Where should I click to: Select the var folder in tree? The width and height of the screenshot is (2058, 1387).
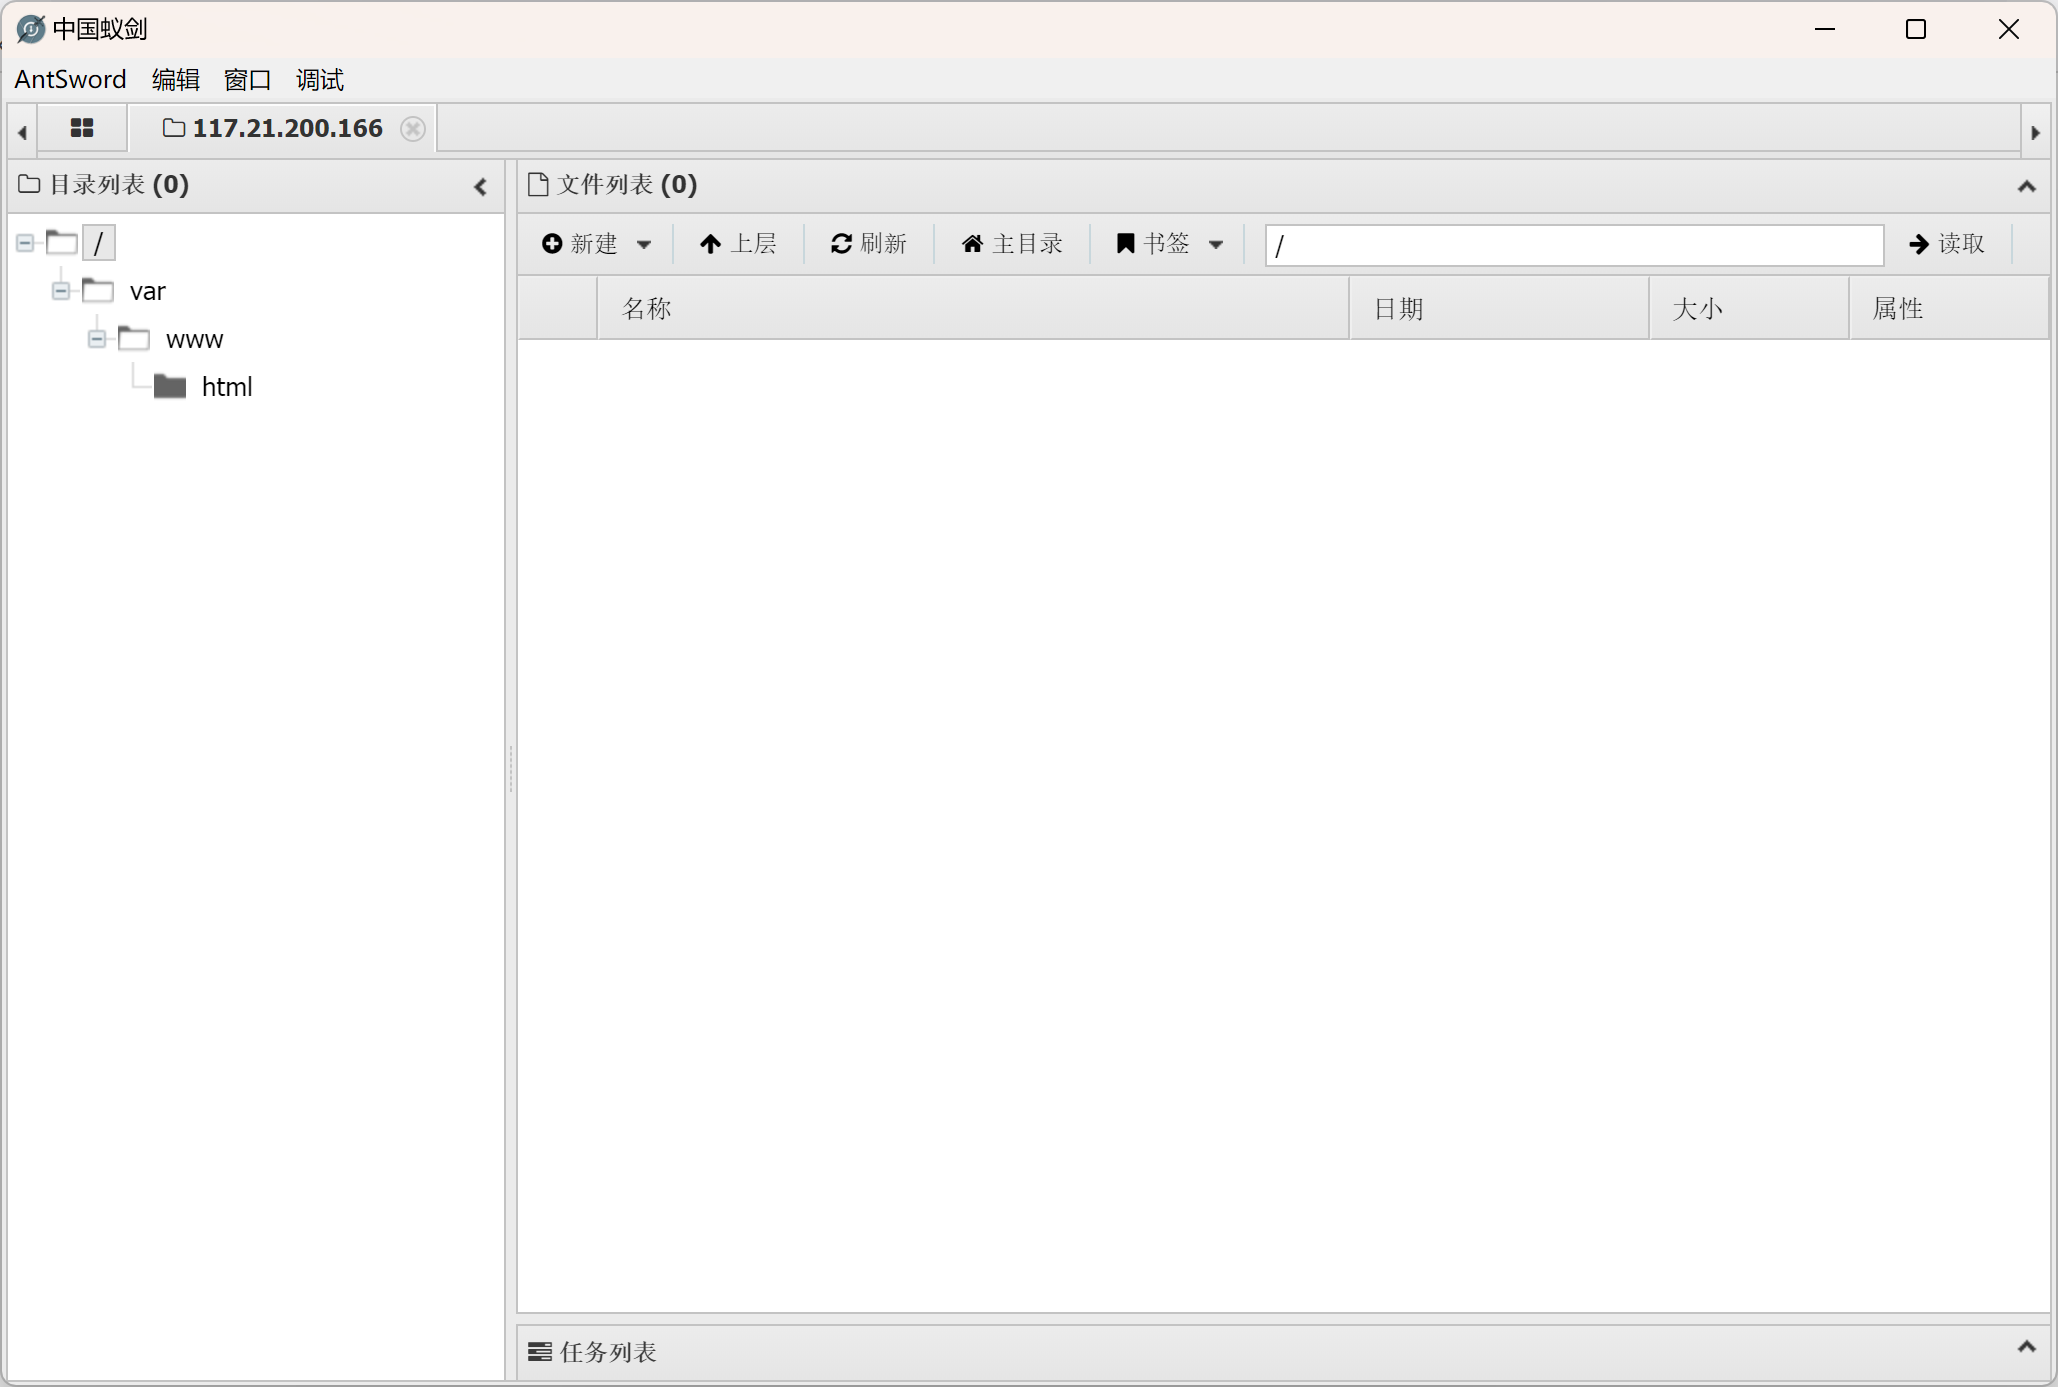[x=147, y=291]
